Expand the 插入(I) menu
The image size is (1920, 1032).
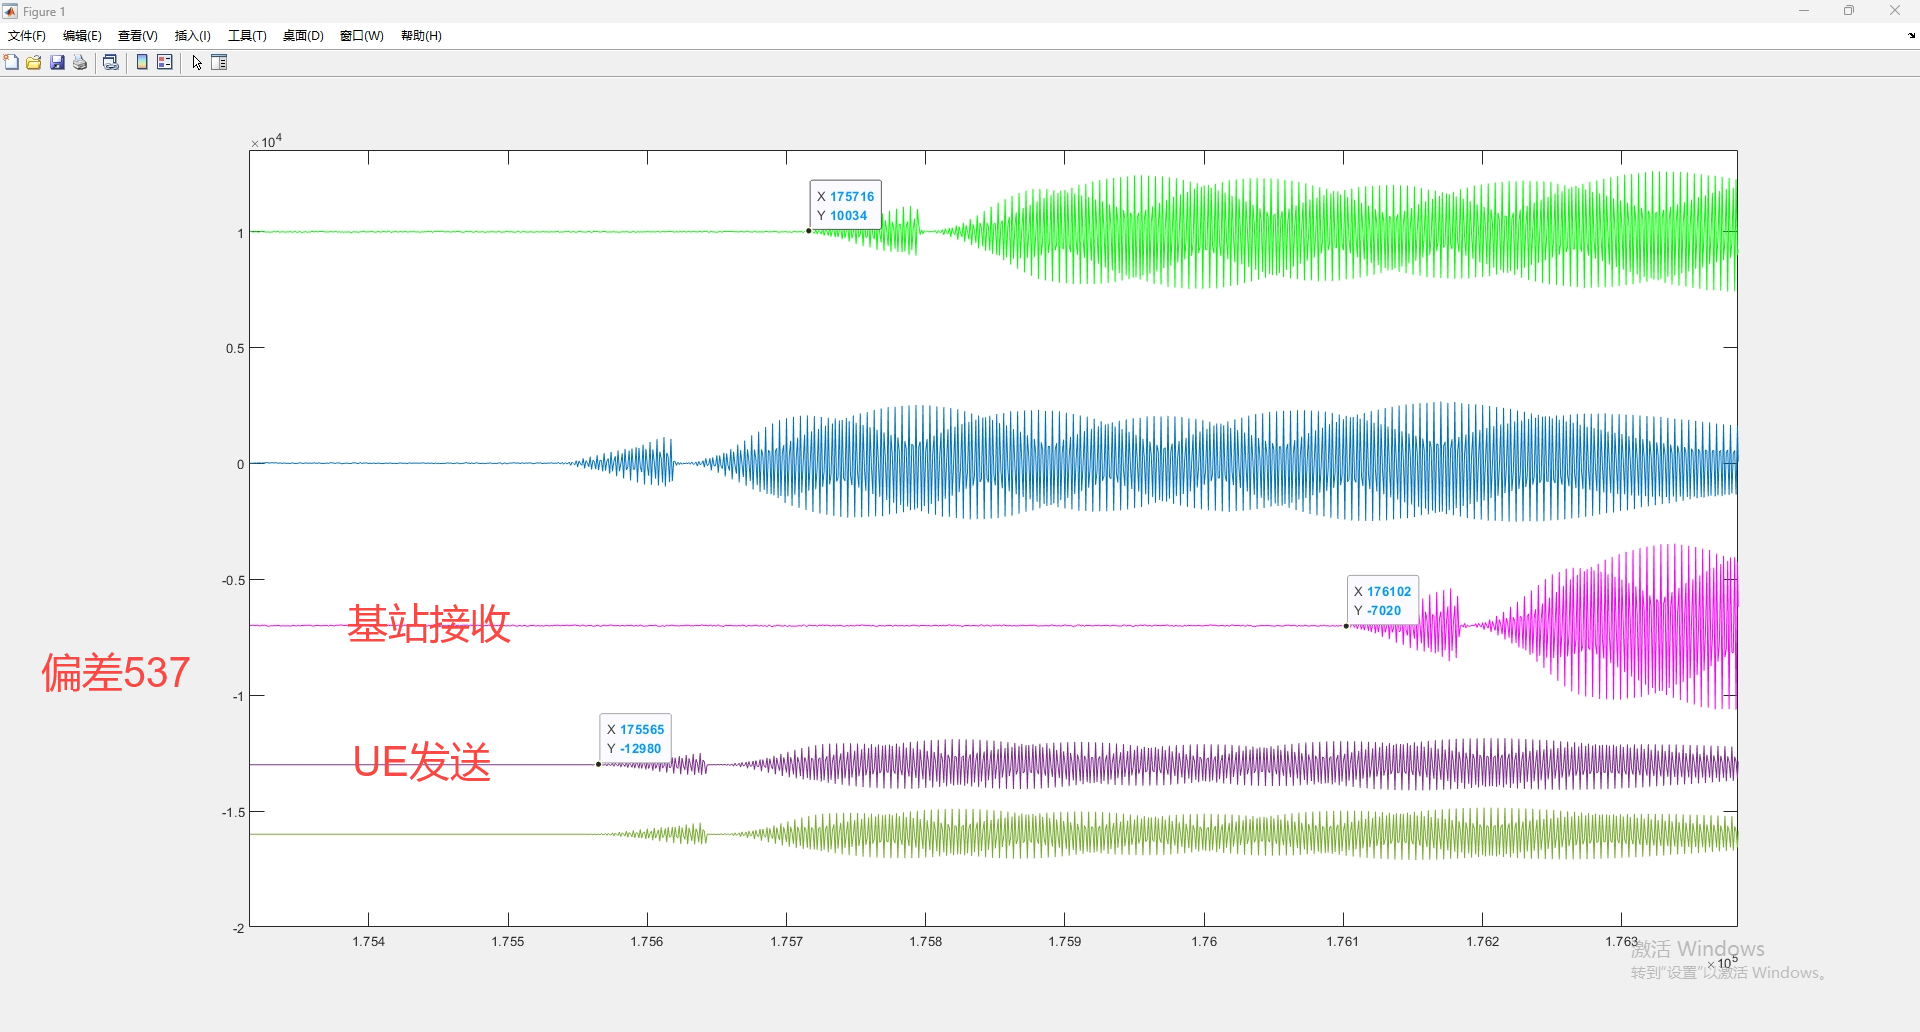pyautogui.click(x=192, y=36)
